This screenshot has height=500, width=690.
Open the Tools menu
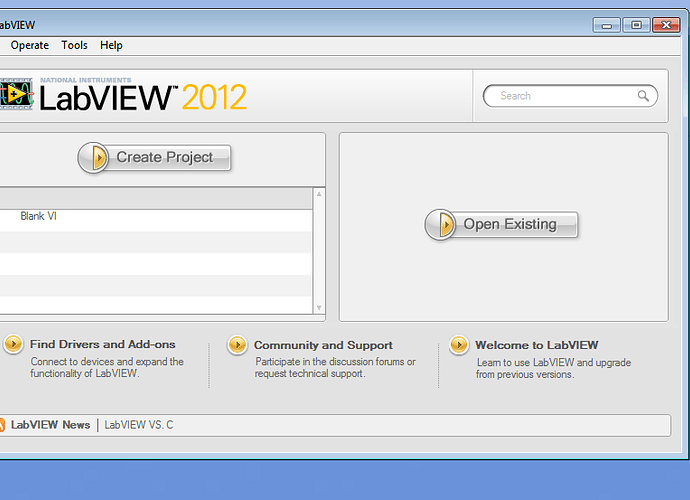click(x=74, y=45)
